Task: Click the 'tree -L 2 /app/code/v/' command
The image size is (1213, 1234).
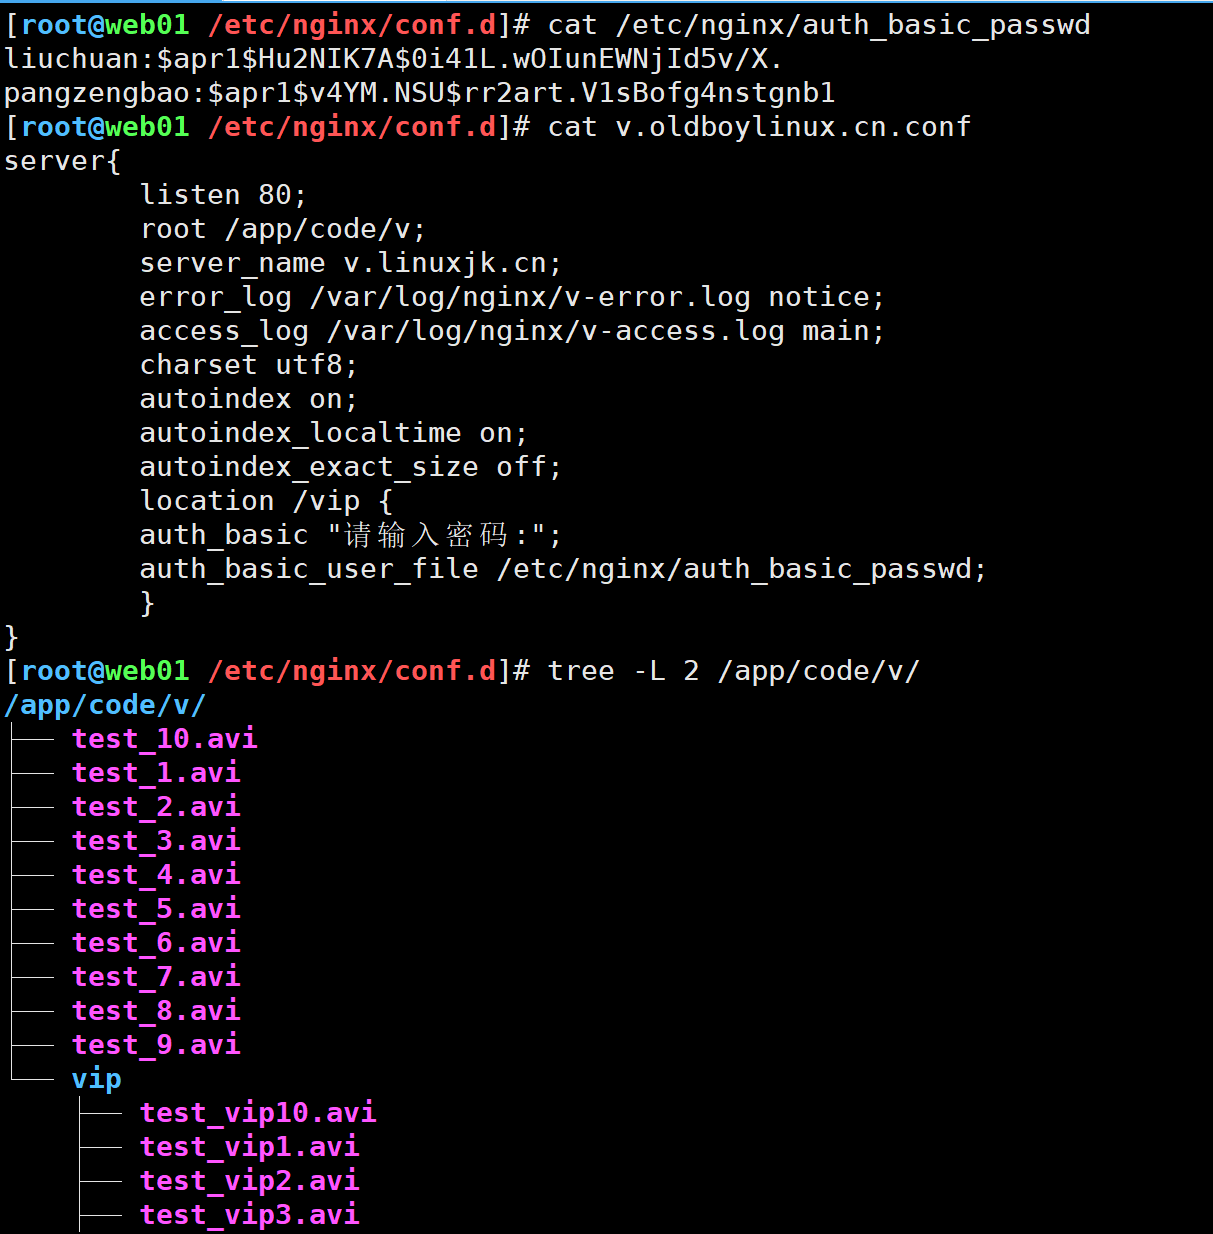Action: click(733, 671)
